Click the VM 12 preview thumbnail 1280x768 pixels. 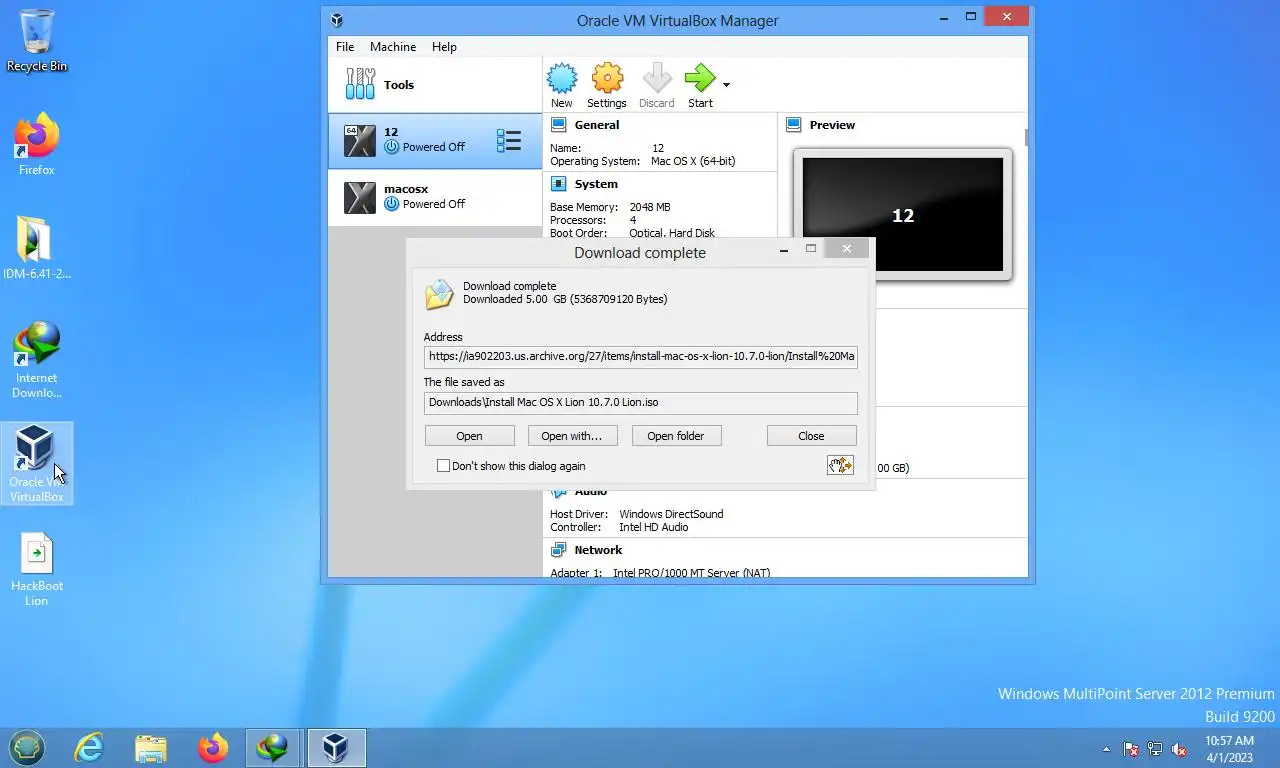point(903,214)
